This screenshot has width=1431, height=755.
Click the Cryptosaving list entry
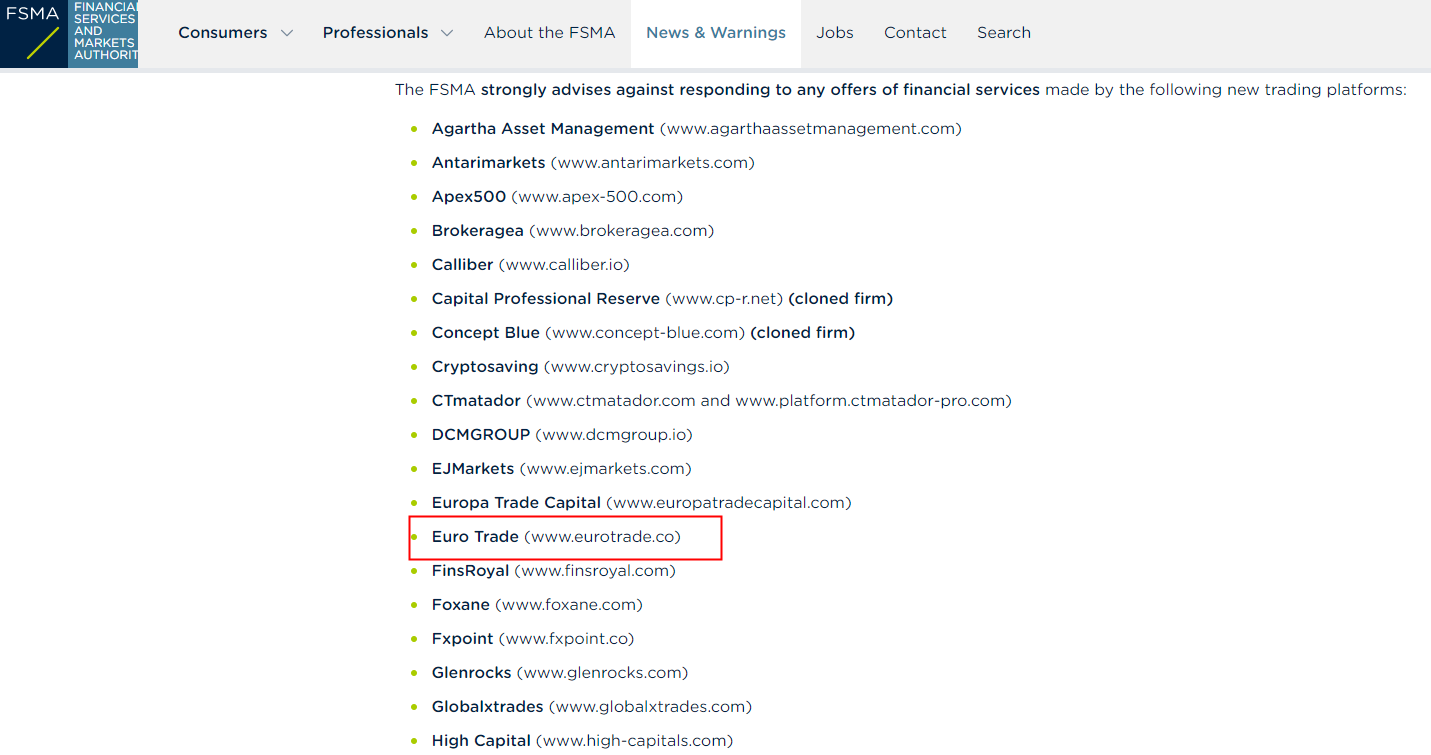pos(581,367)
